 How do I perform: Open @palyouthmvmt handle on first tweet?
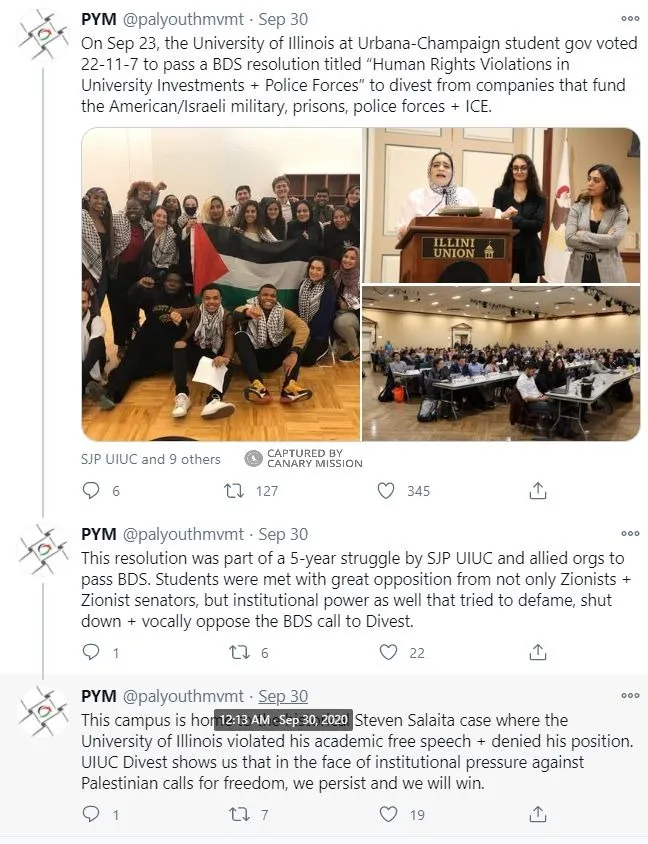(x=183, y=19)
